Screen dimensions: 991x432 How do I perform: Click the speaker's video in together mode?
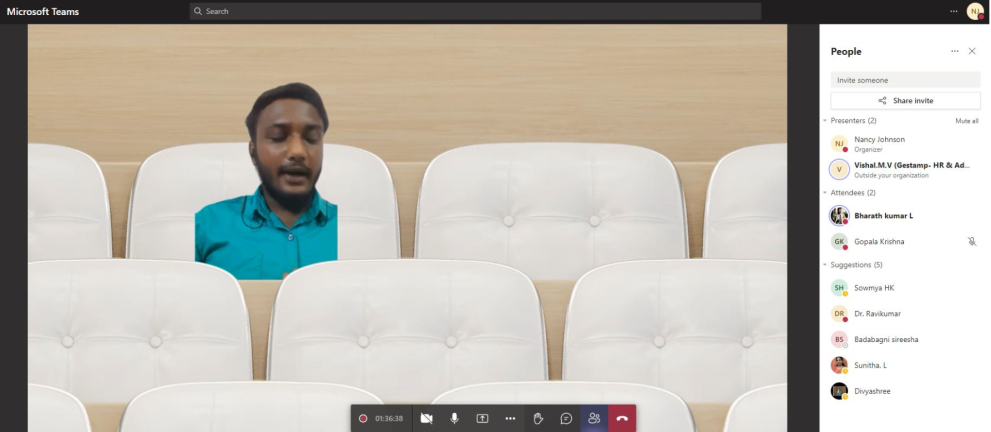266,181
